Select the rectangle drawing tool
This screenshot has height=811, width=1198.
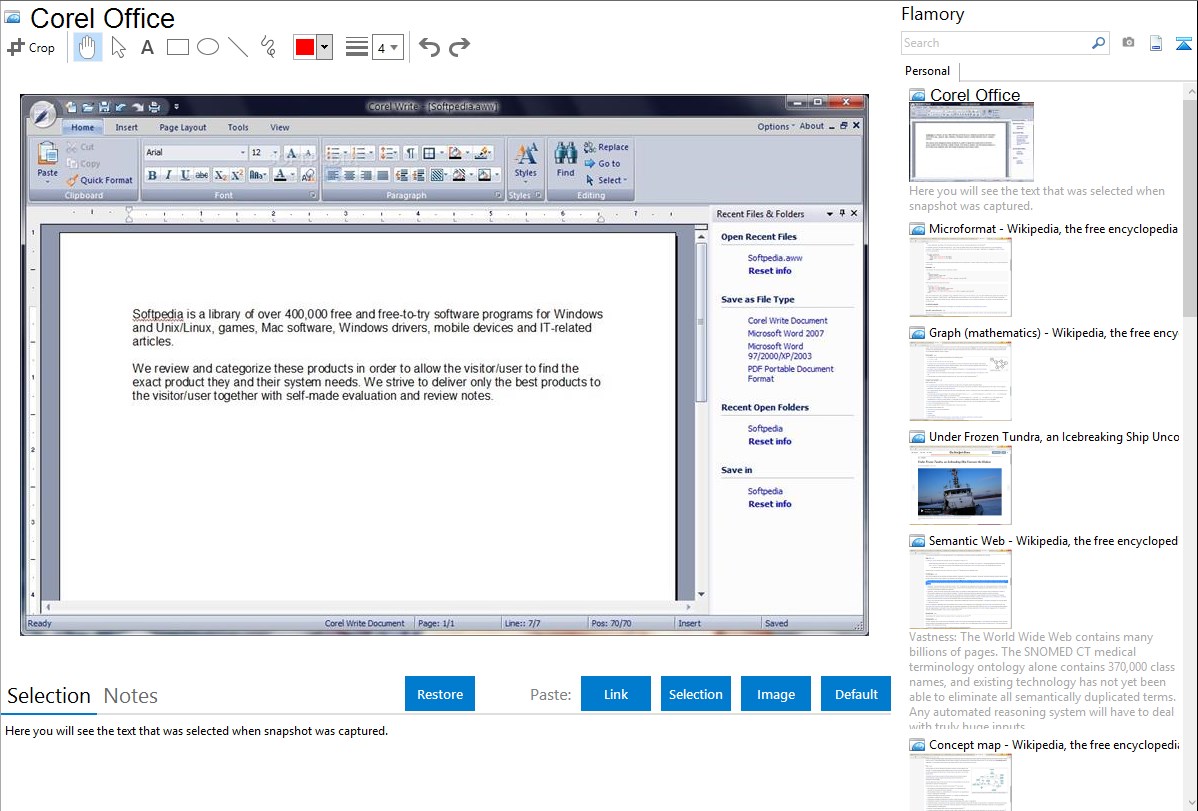click(178, 47)
